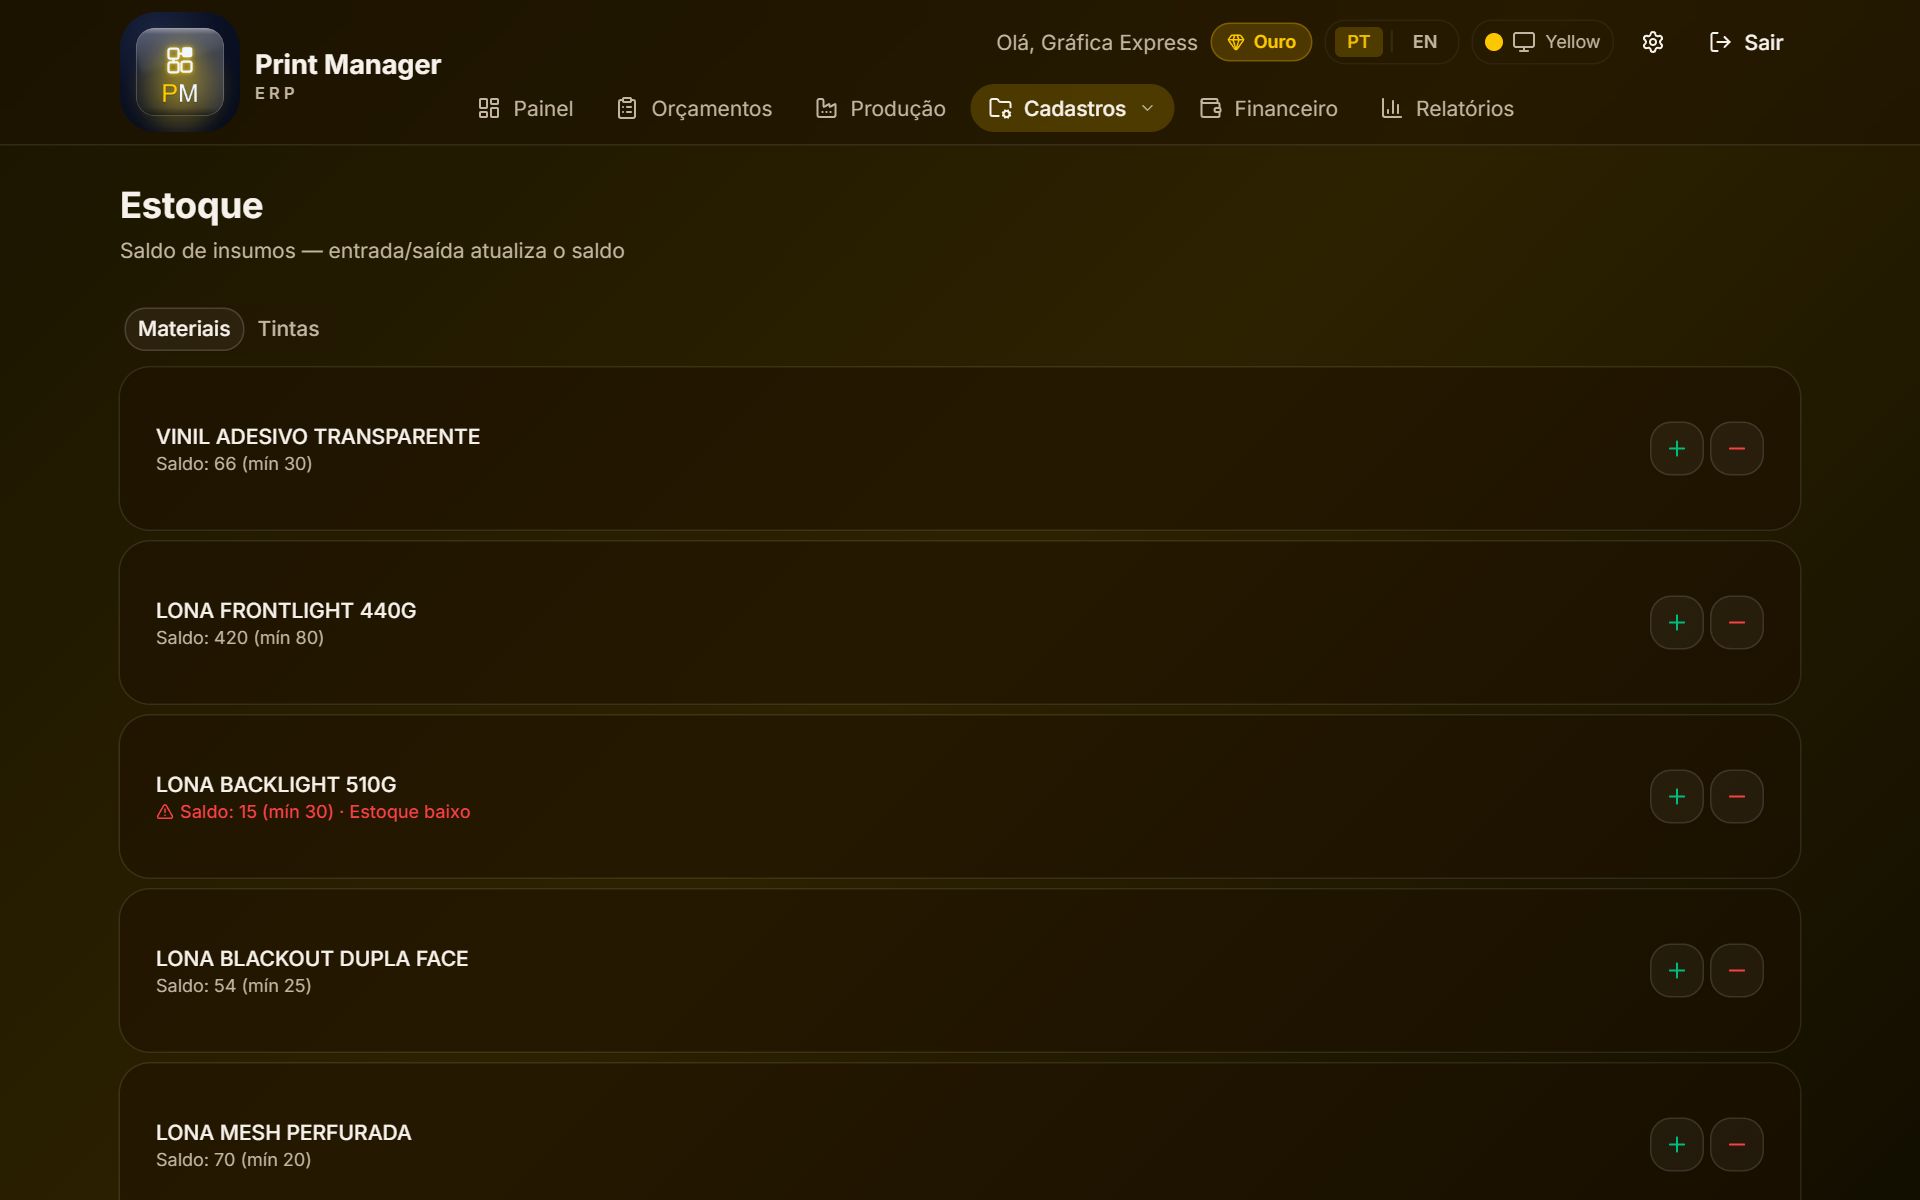The width and height of the screenshot is (1920, 1200).
Task: Open the Painel menu
Action: click(x=526, y=108)
